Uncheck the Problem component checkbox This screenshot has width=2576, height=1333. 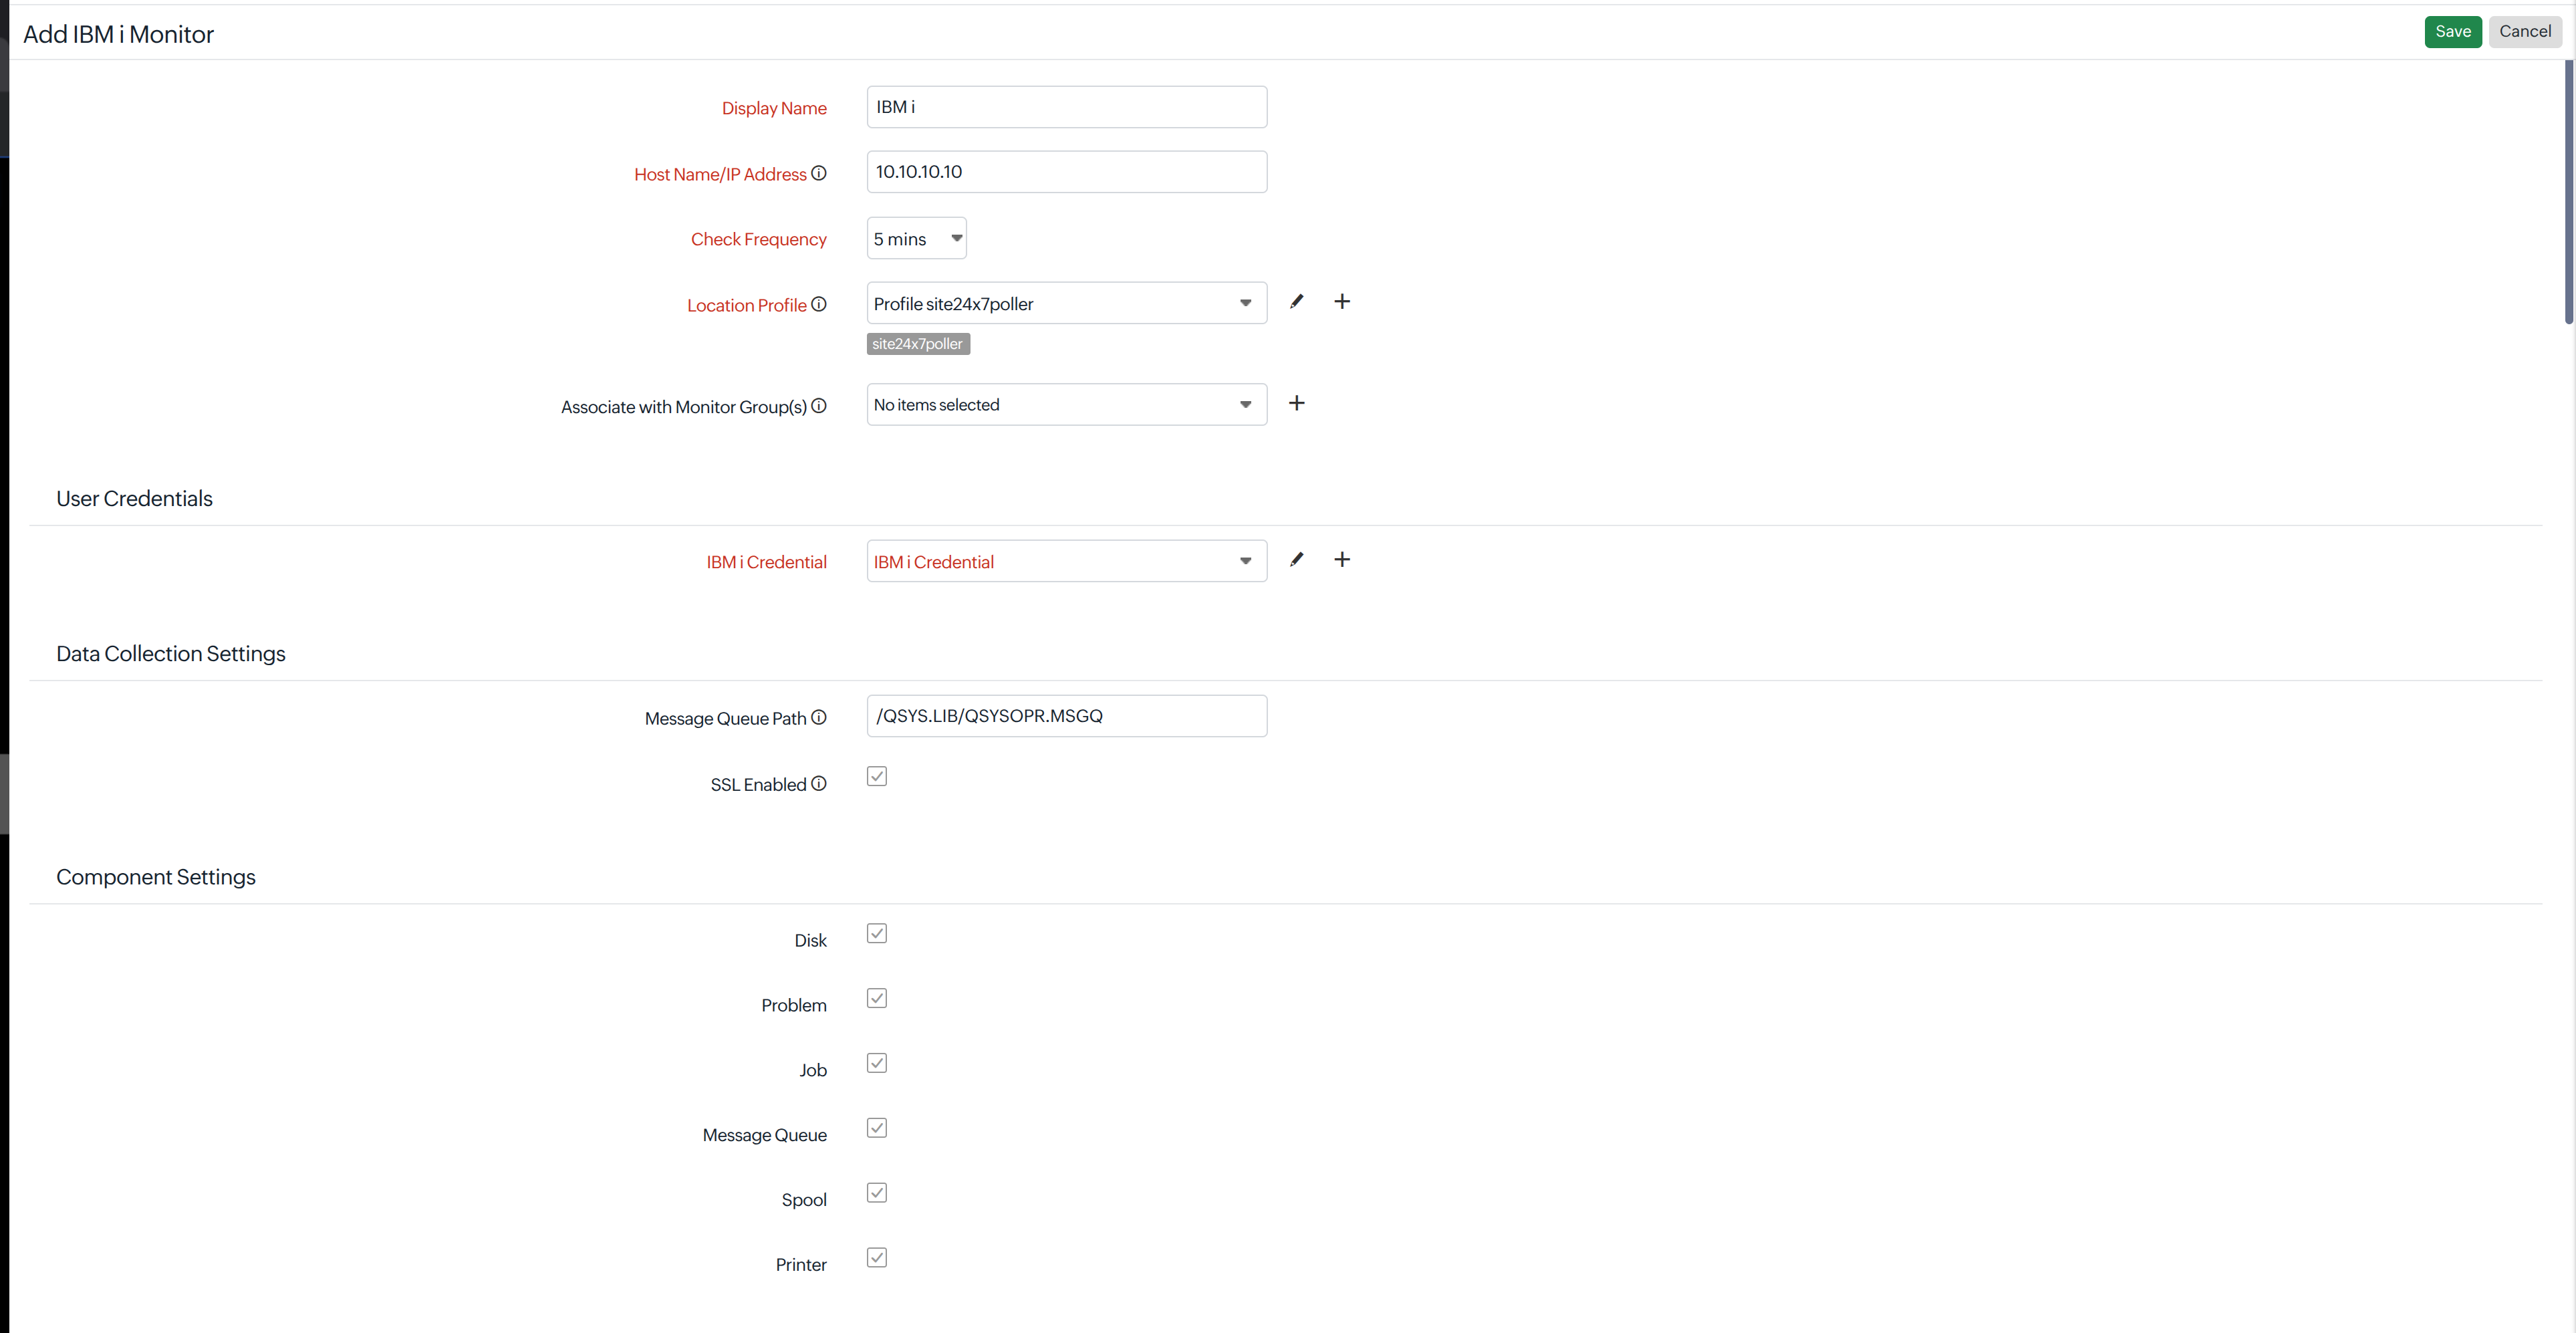coord(877,998)
